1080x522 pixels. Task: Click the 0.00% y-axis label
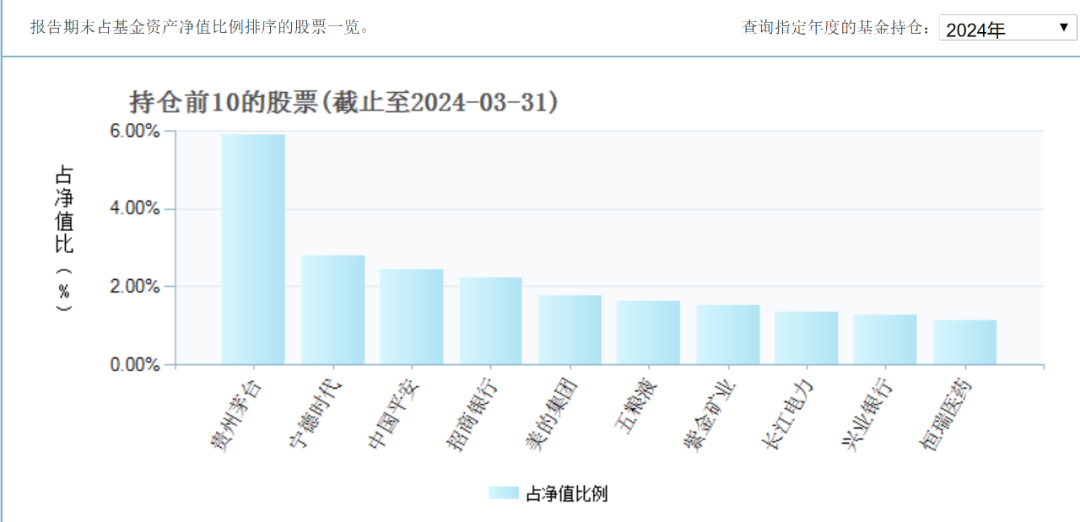click(135, 364)
